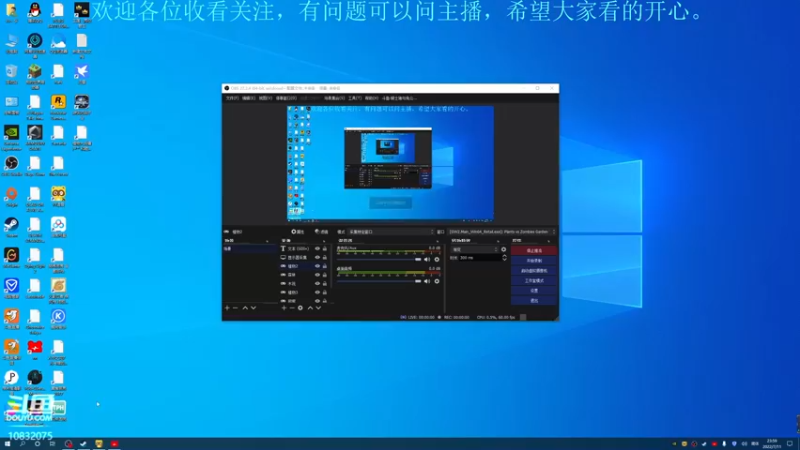Open the window selection dropdown showing Plants vs Zombies
This screenshot has width=800, height=450.
coord(502,232)
